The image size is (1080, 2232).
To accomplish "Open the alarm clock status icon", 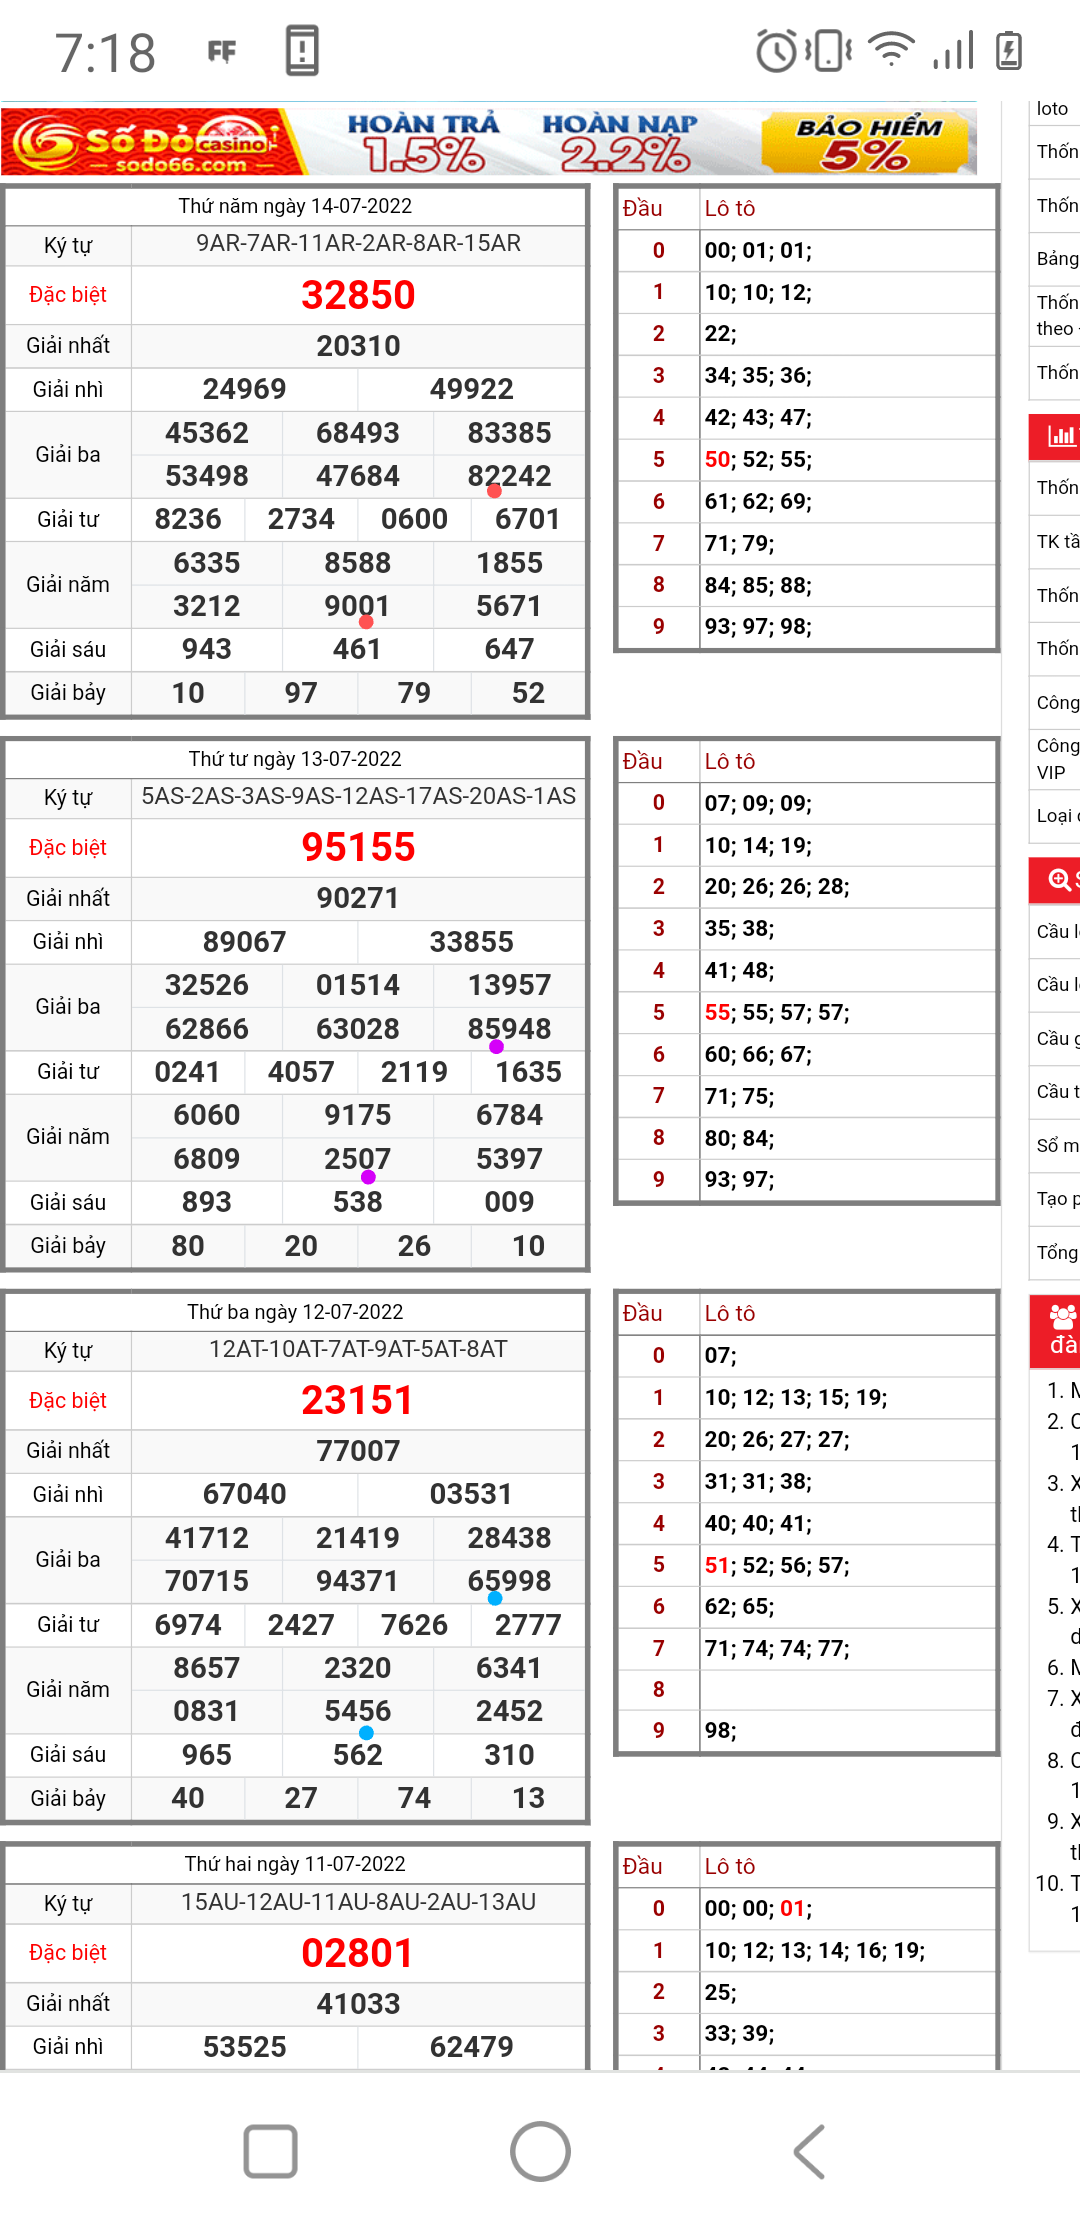I will click(776, 50).
